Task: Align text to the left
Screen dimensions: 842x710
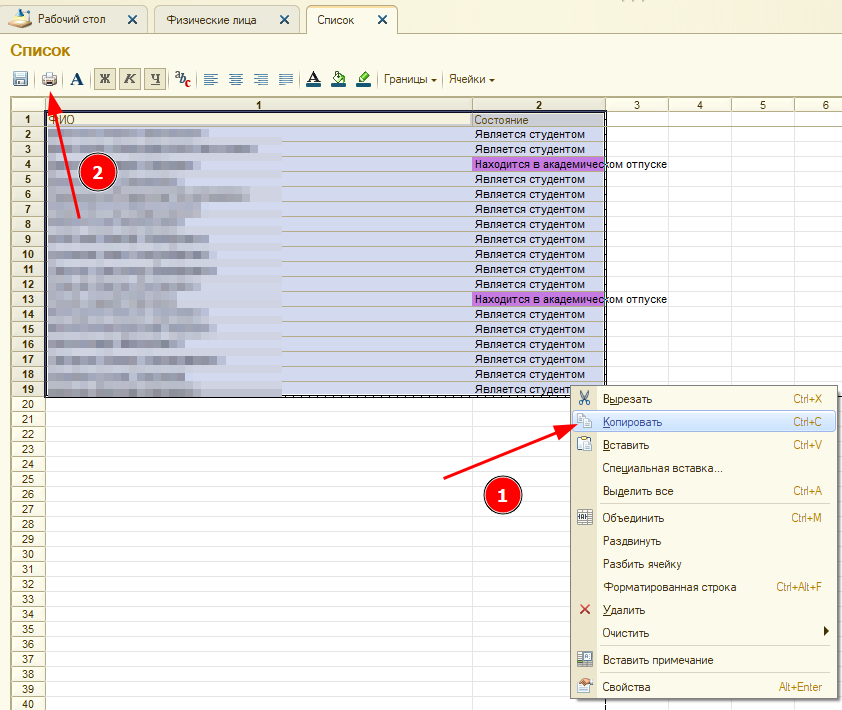Action: tap(211, 79)
